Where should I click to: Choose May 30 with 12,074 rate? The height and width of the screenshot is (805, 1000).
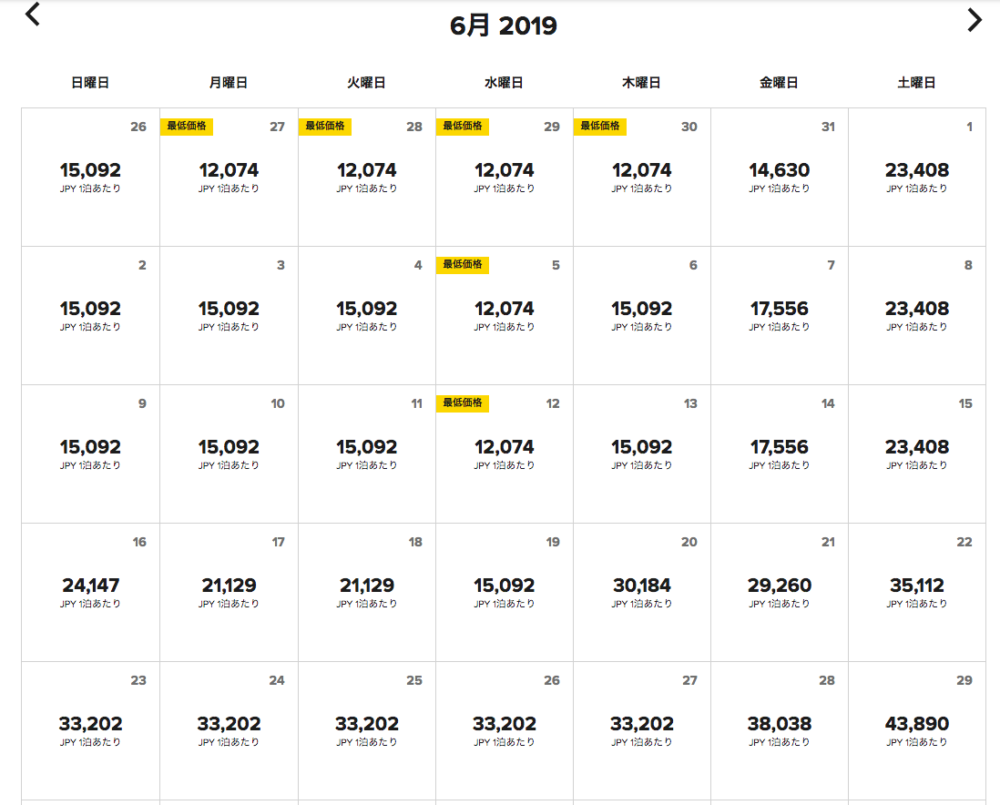(x=642, y=177)
